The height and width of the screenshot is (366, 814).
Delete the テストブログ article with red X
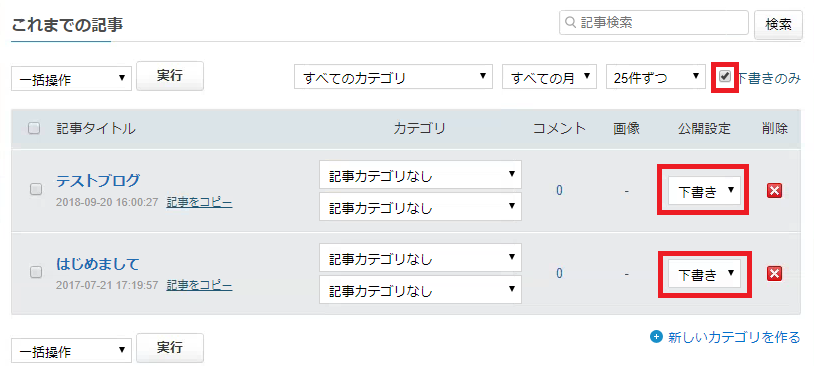point(774,191)
